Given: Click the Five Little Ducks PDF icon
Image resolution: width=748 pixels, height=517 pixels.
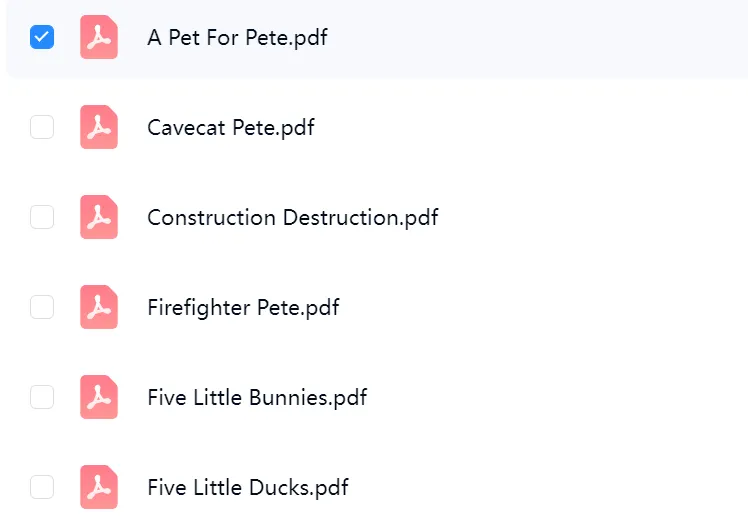Looking at the screenshot, I should click(x=99, y=488).
